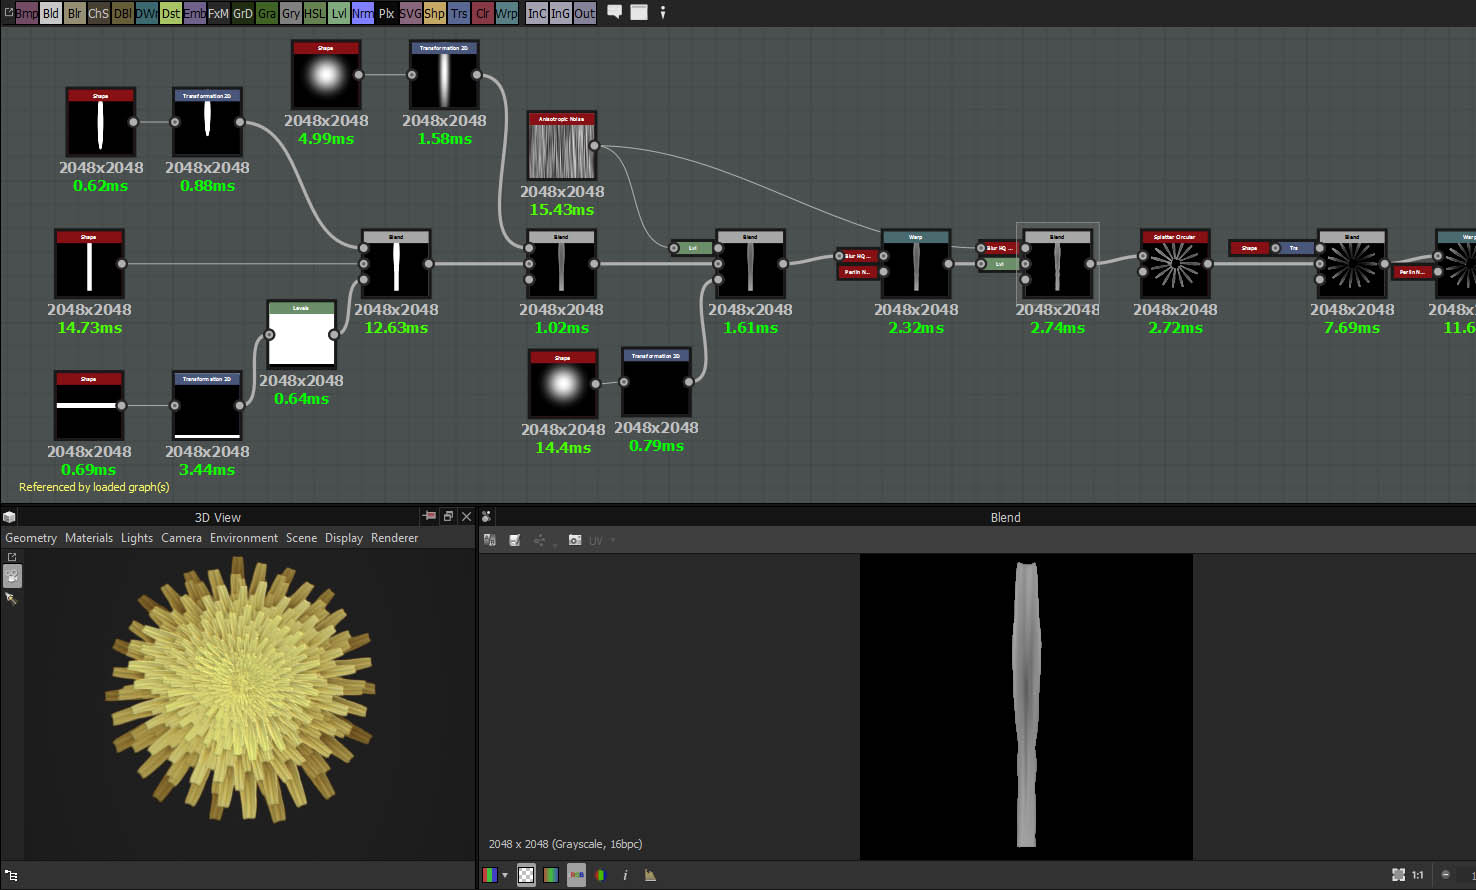Image resolution: width=1476 pixels, height=890 pixels.
Task: Add a Sharpen node with Shp
Action: (434, 13)
